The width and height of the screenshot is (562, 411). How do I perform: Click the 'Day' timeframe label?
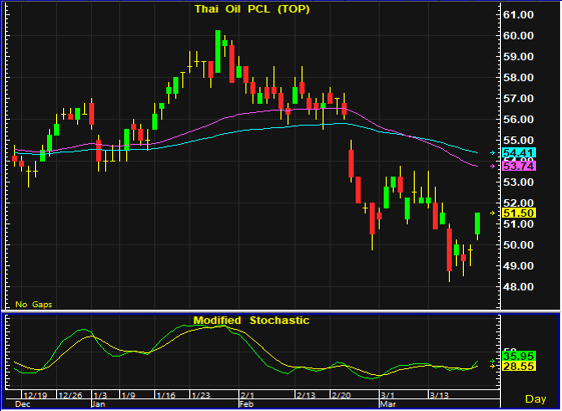point(535,399)
